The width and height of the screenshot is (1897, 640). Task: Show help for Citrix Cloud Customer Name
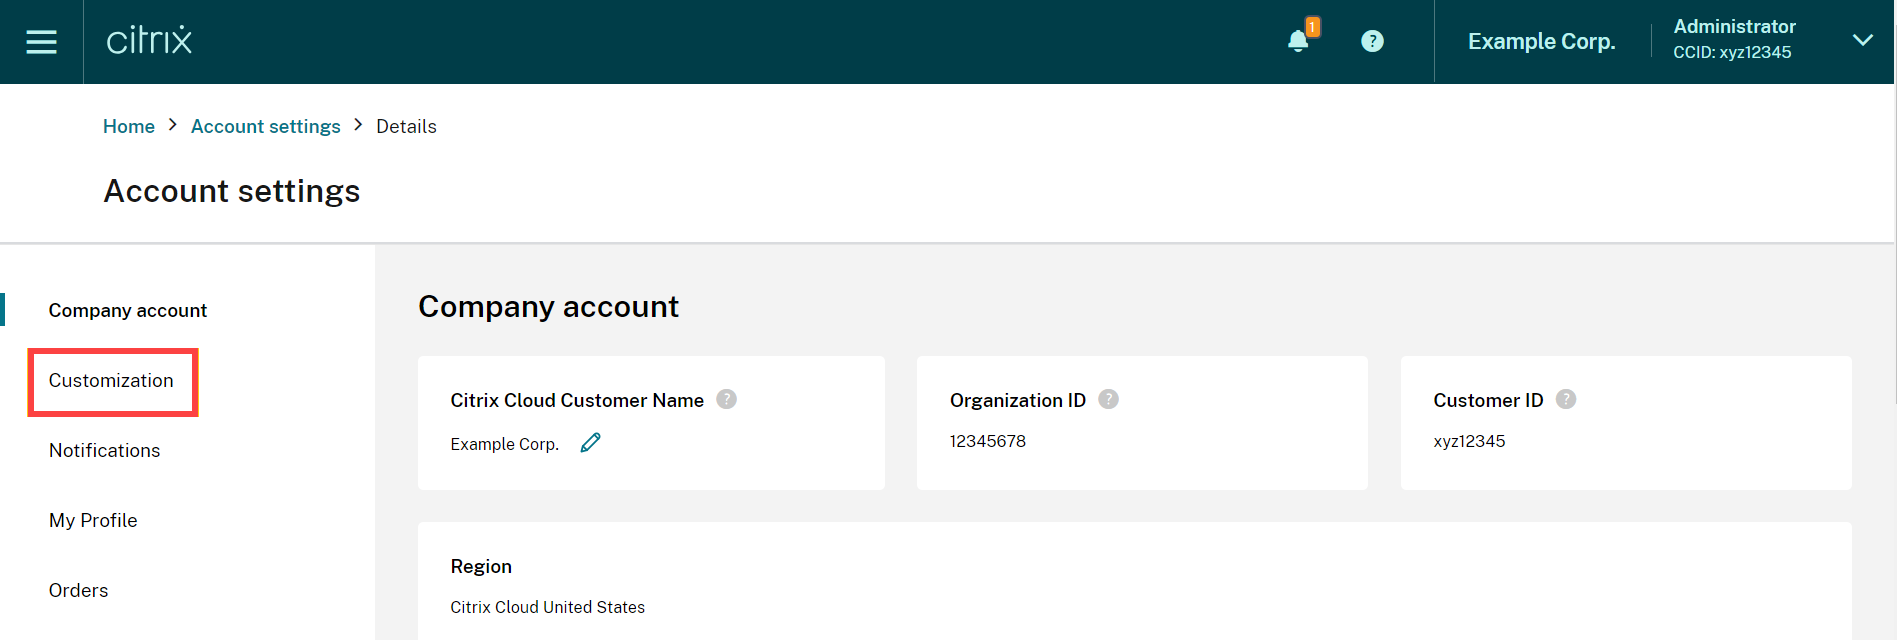[727, 399]
